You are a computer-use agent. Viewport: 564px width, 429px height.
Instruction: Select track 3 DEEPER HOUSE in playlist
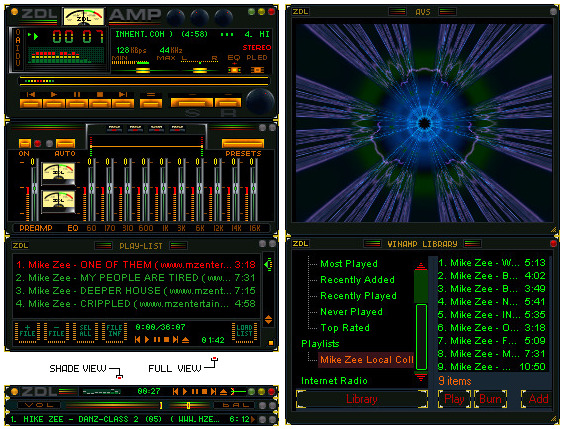136,291
